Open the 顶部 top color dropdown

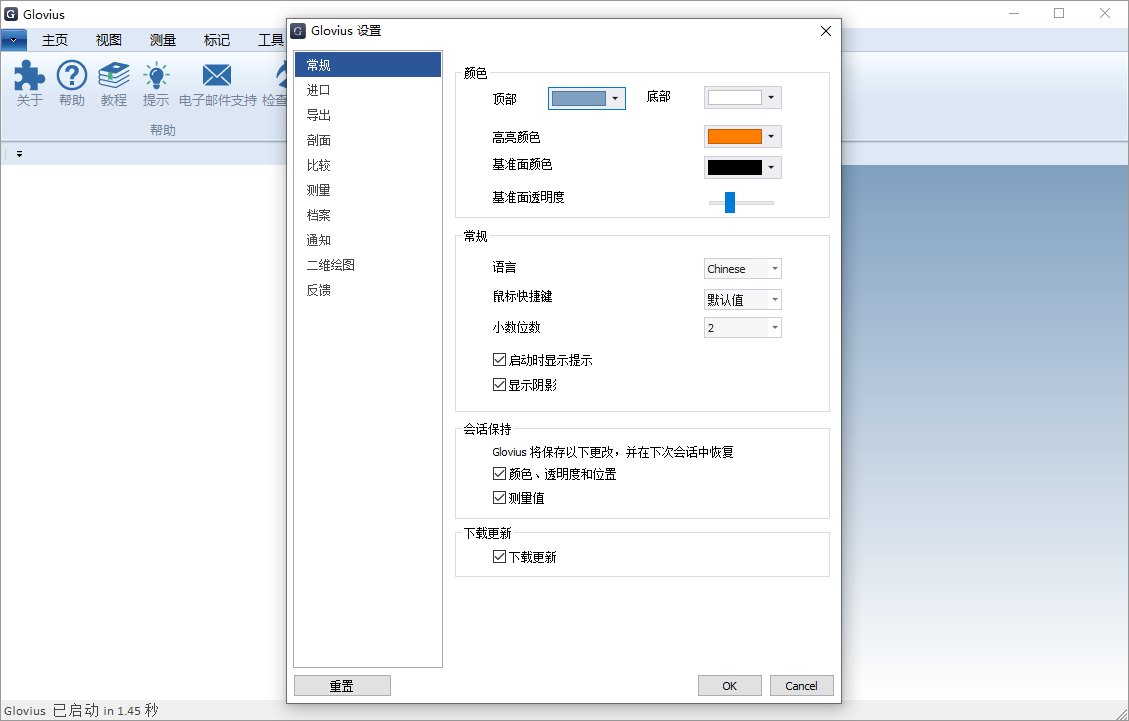[615, 99]
